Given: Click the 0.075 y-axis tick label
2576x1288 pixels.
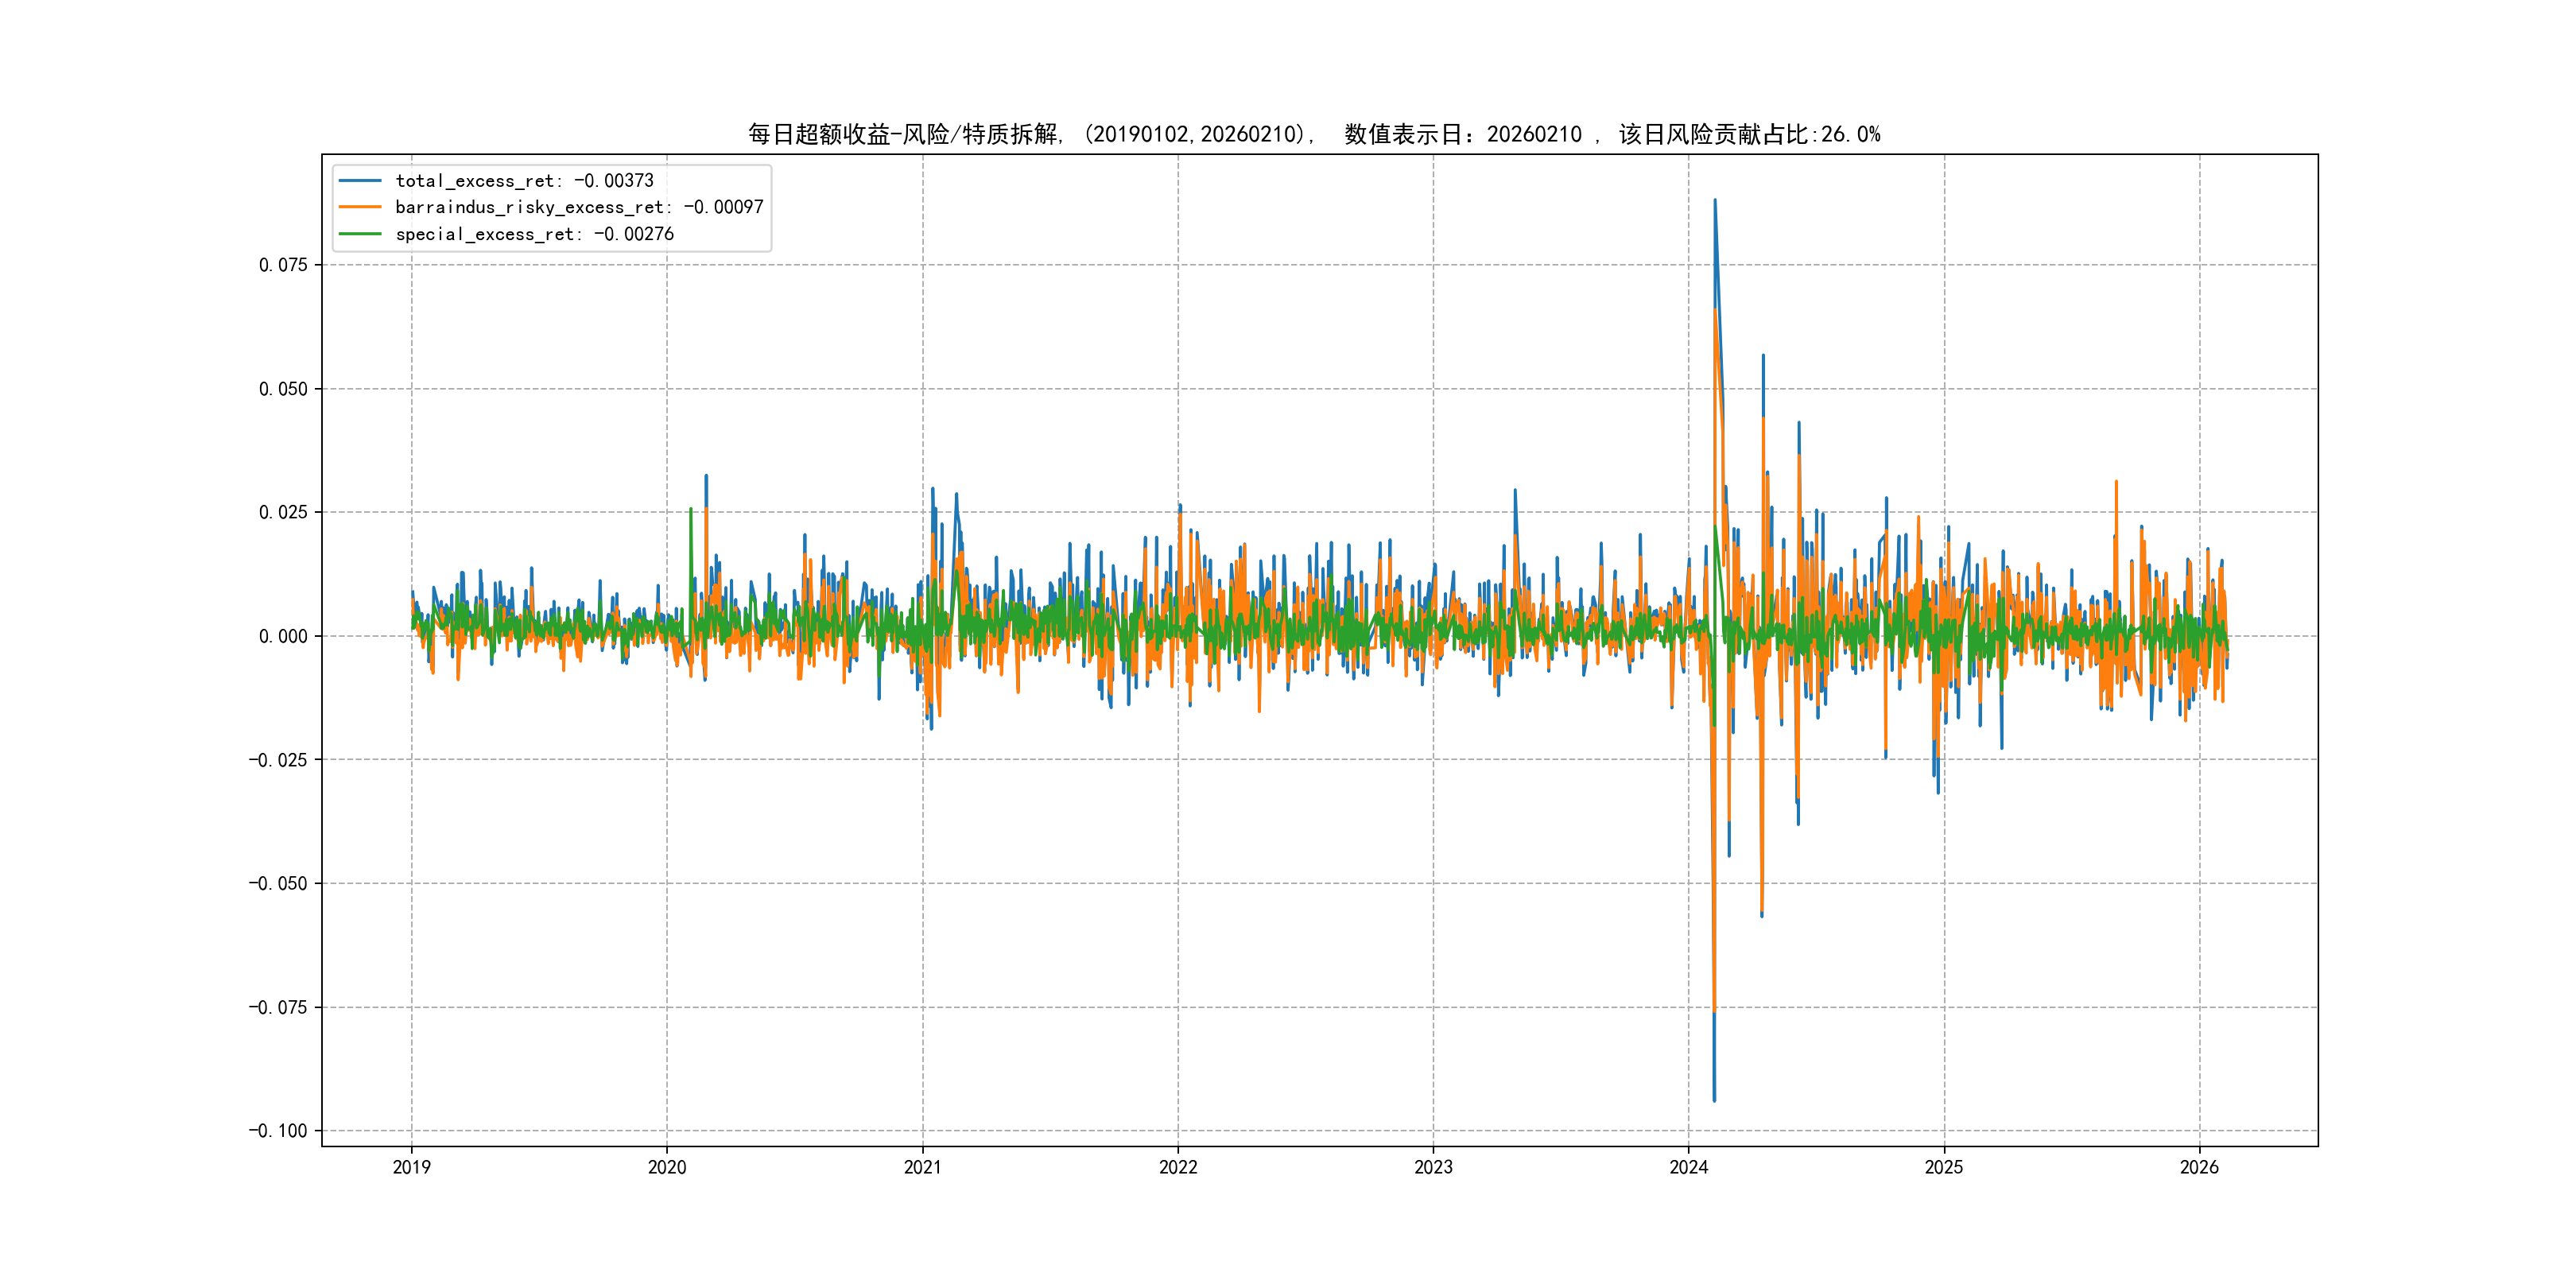Looking at the screenshot, I should coord(283,265).
